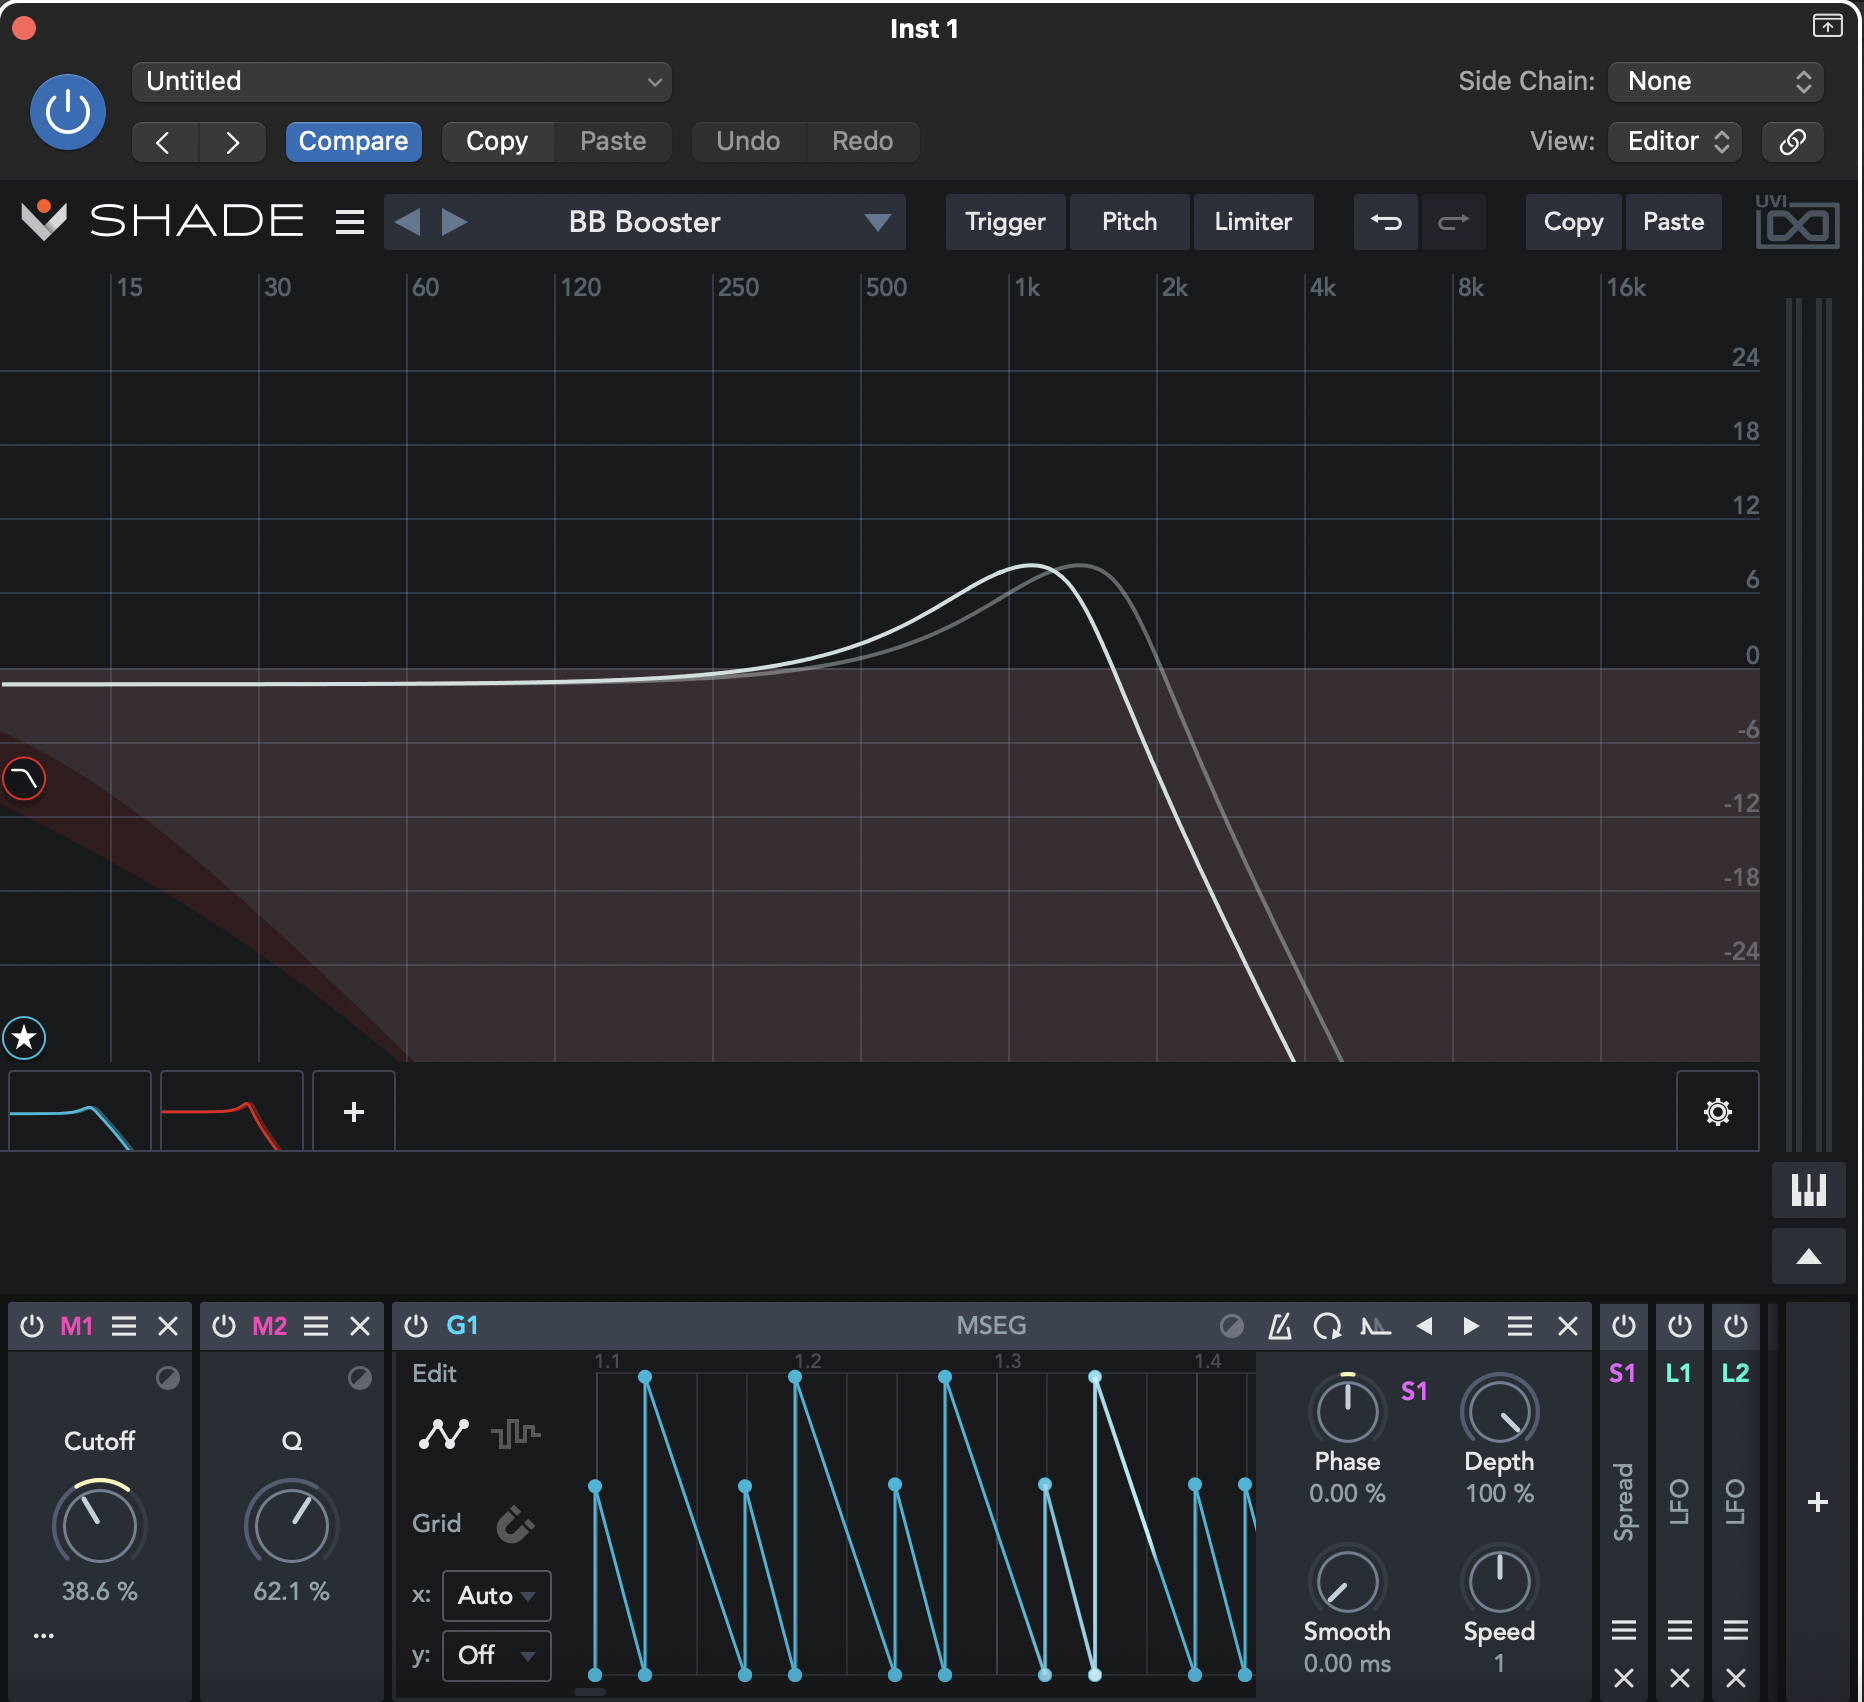Click the Logic header Paste button
Viewport: 1864px width, 1702px height.
(613, 141)
